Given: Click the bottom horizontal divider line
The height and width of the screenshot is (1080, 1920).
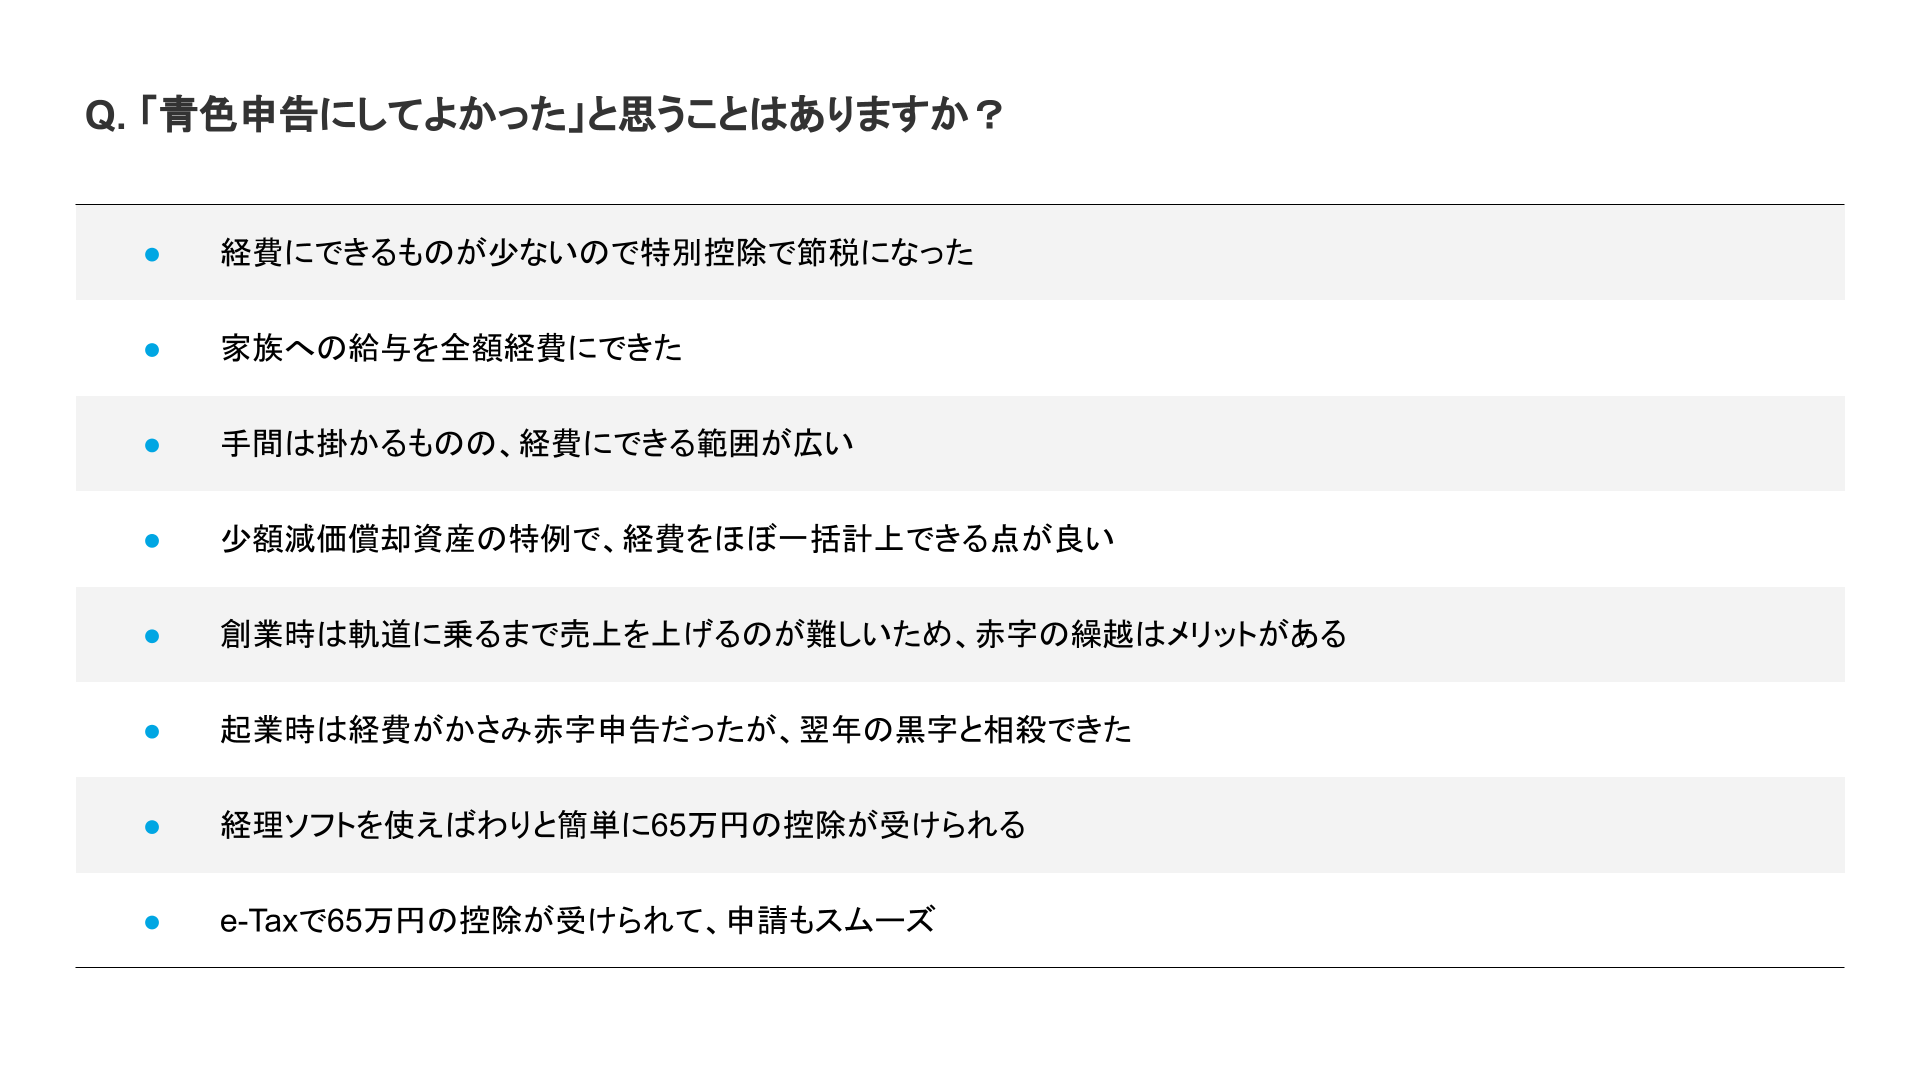Looking at the screenshot, I should click(x=960, y=967).
